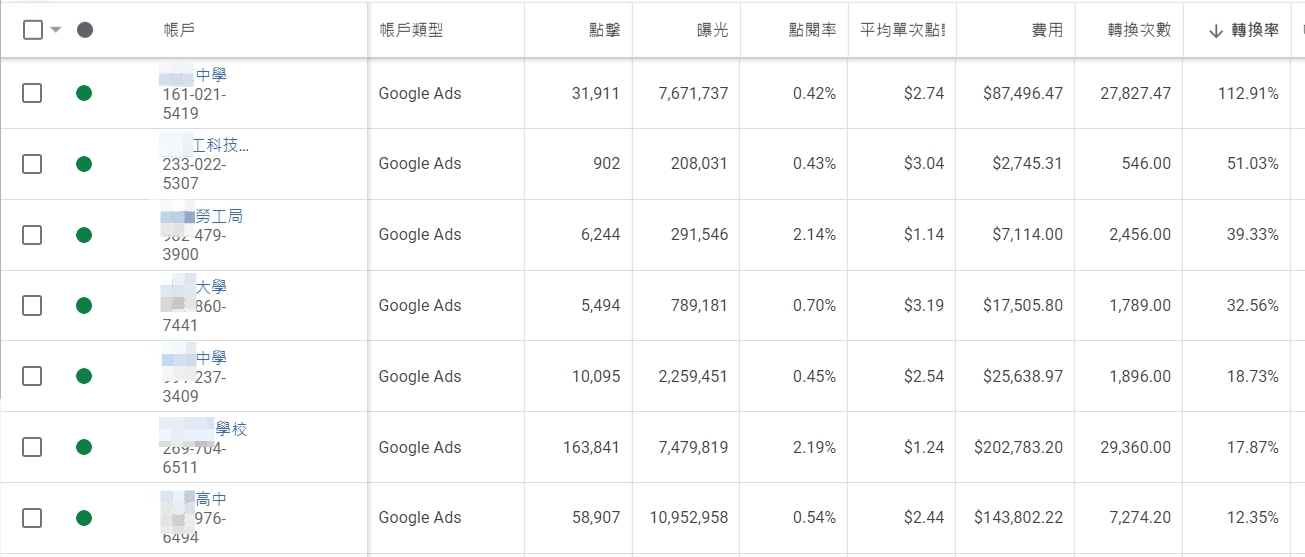Click the gray status dot column header
The image size is (1305, 557).
(x=85, y=30)
